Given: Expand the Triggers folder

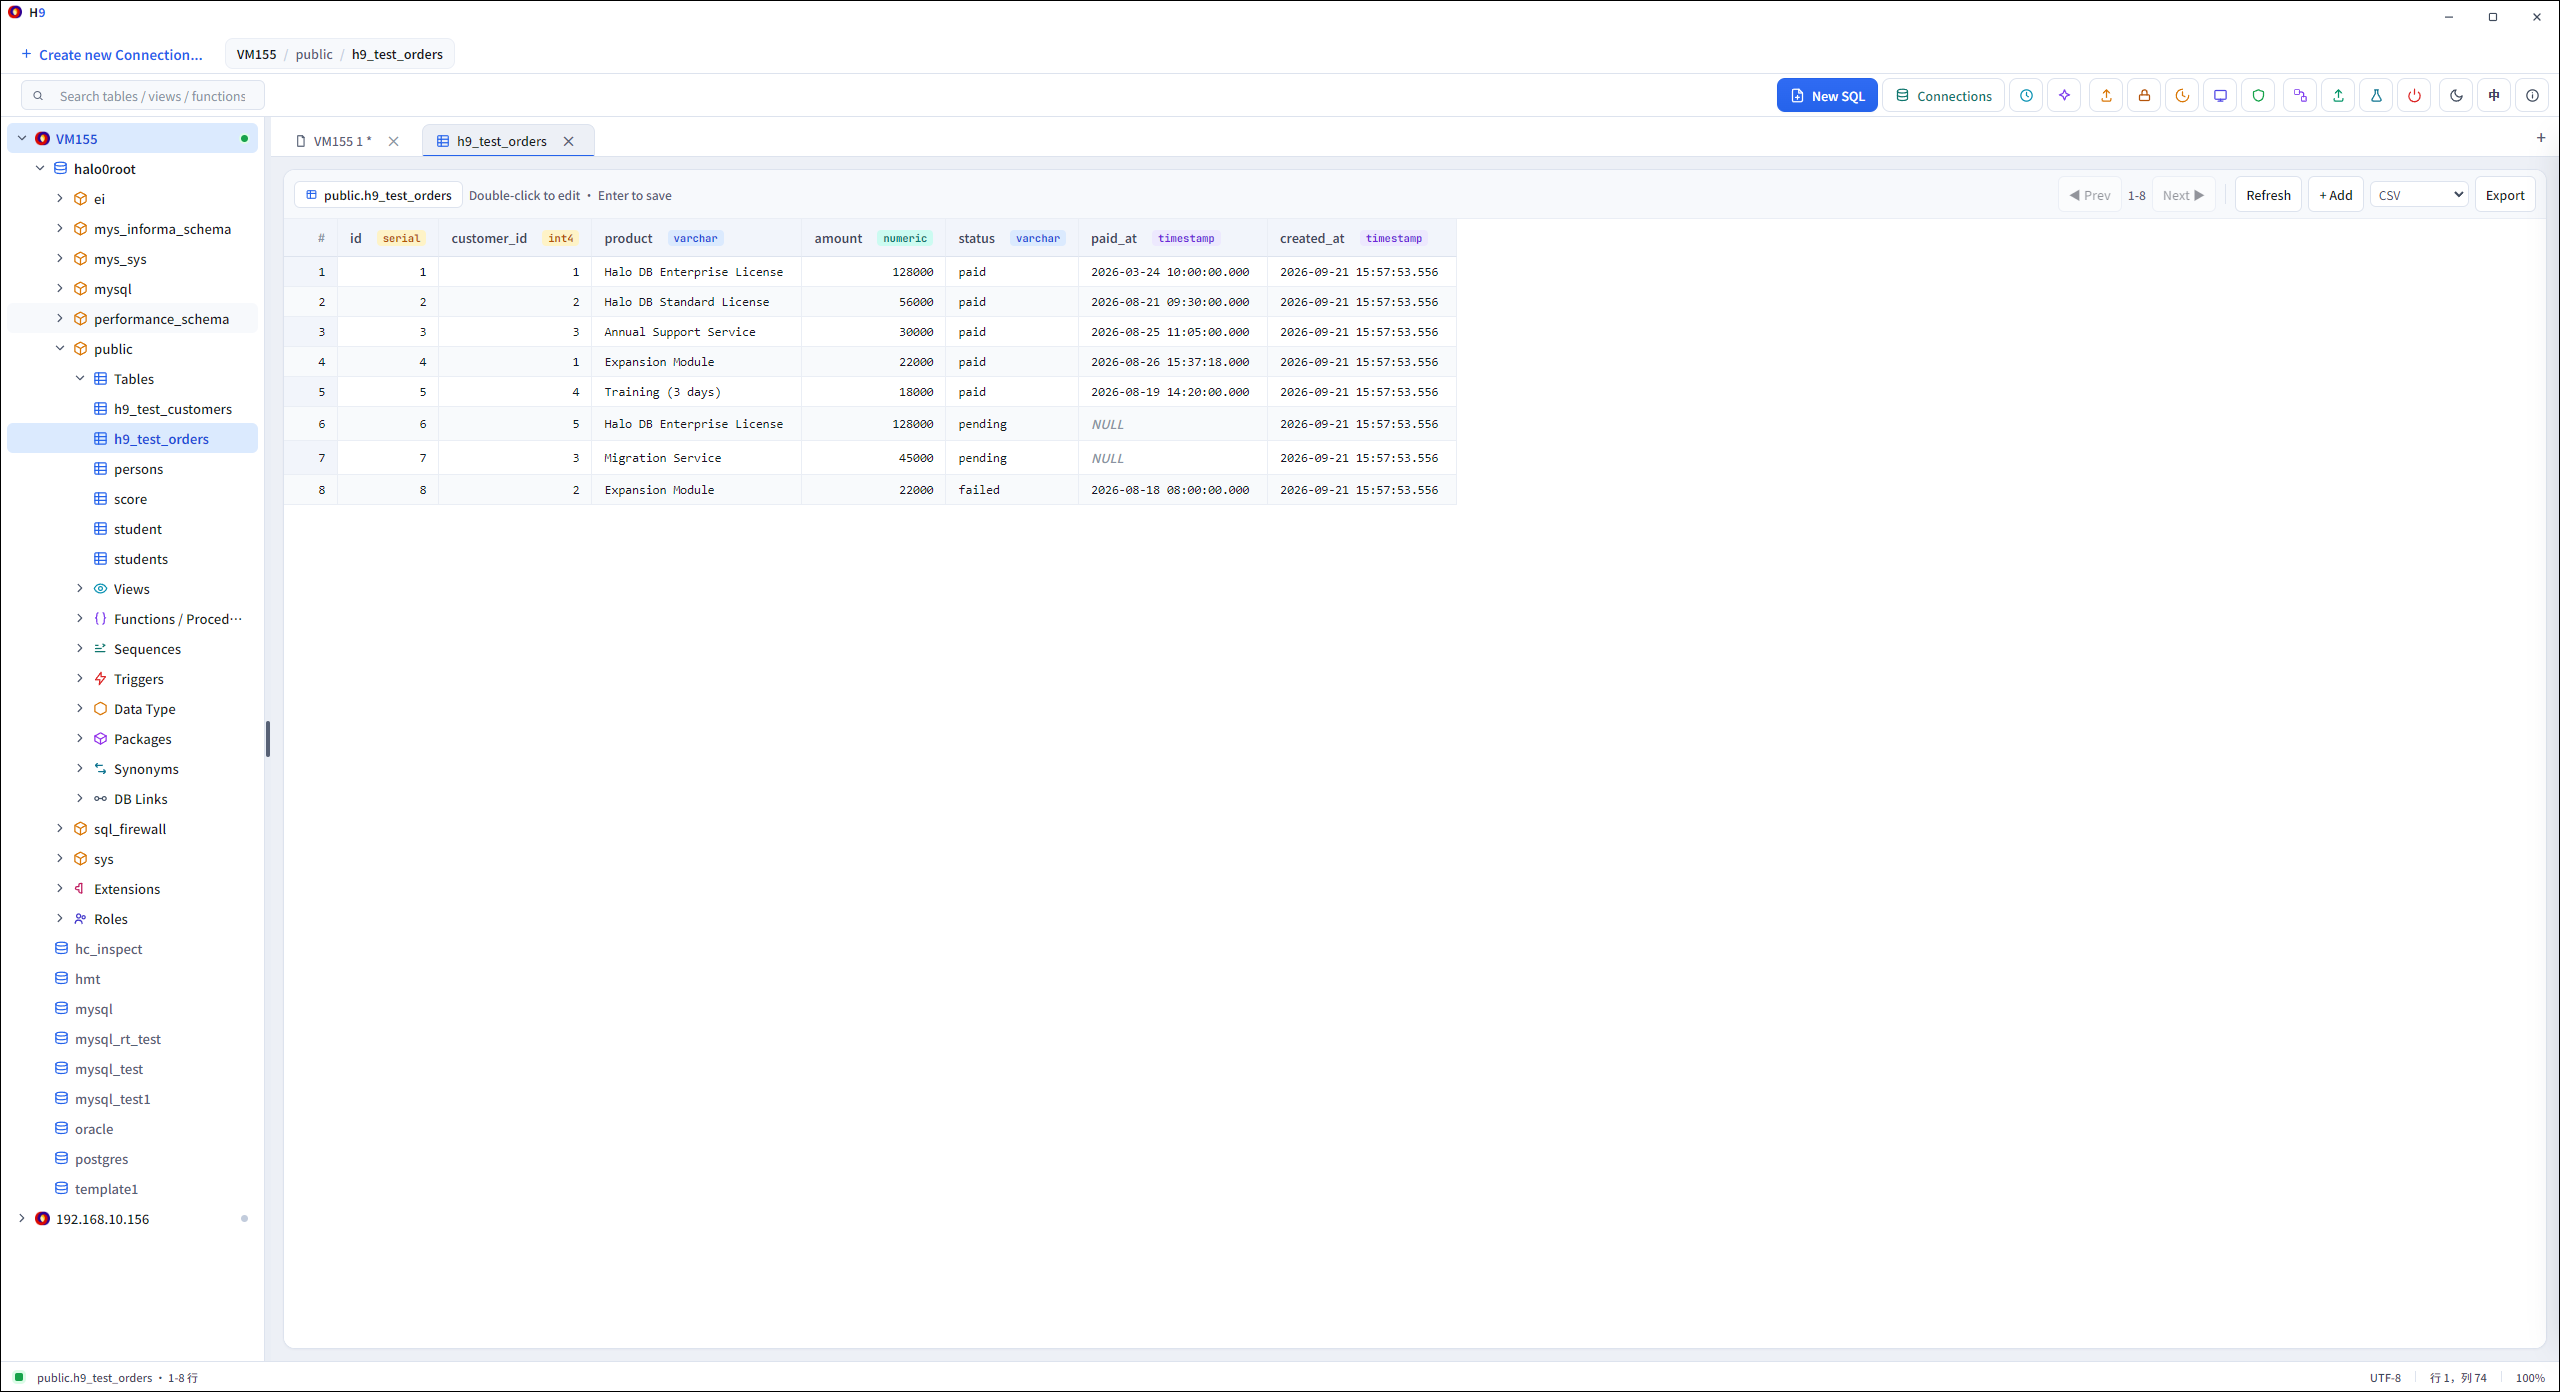Looking at the screenshot, I should pos(80,679).
